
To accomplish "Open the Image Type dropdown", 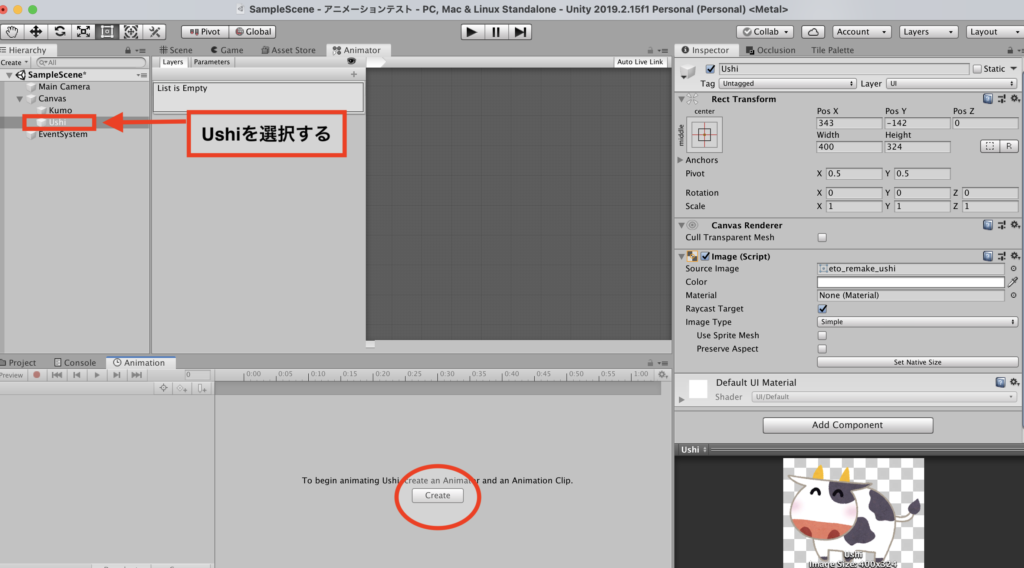I will [x=917, y=322].
